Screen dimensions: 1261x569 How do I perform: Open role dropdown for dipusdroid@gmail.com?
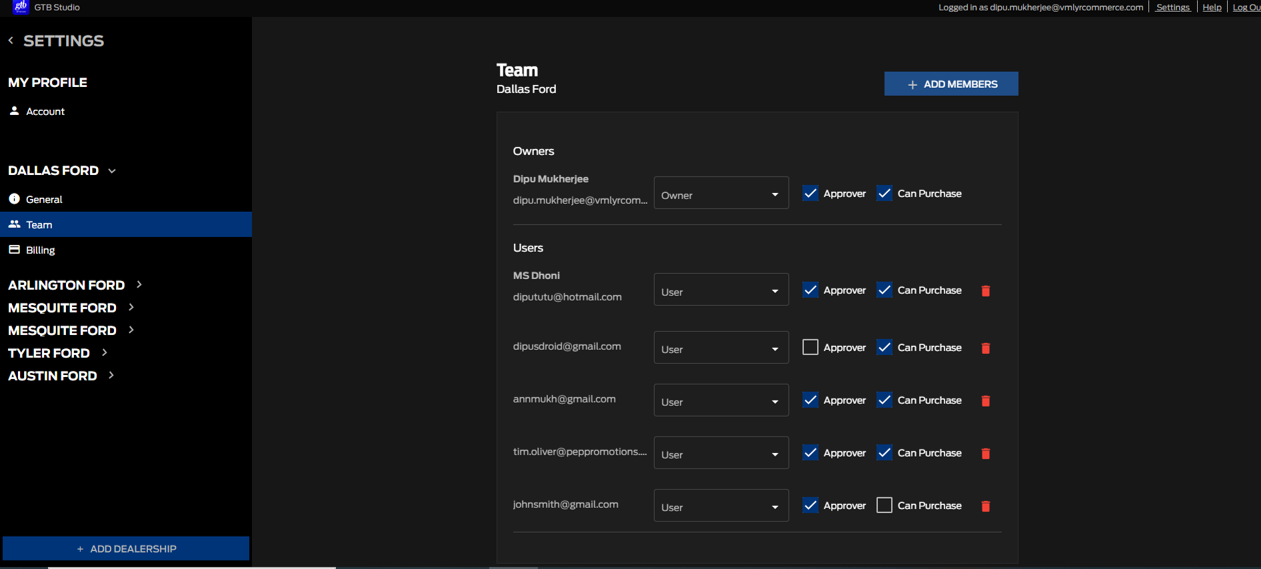click(721, 348)
